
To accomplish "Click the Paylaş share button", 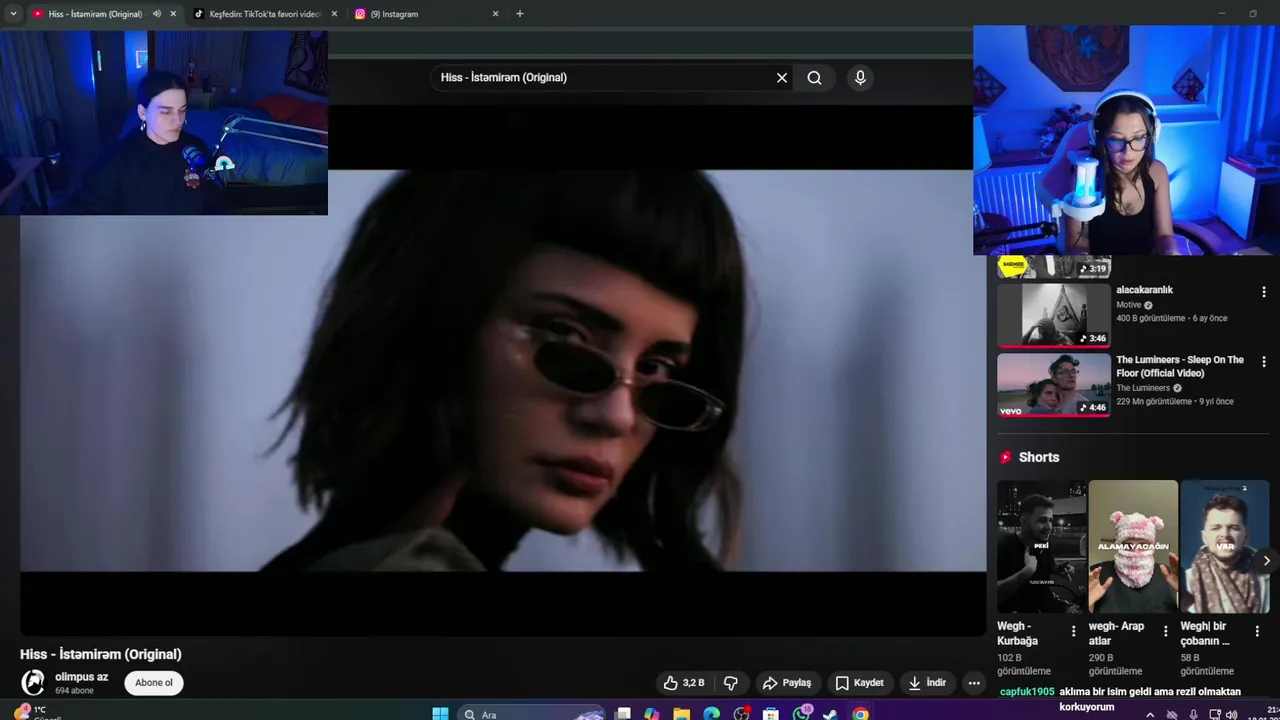I will pos(787,683).
